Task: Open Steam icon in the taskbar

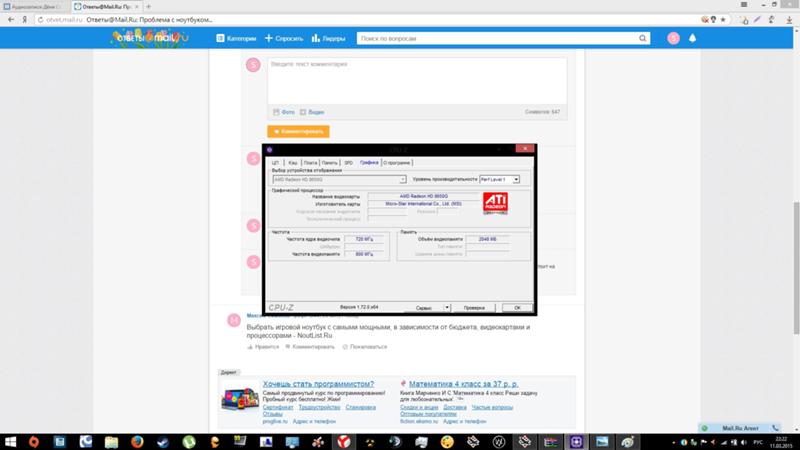Action: pyautogui.click(x=163, y=442)
